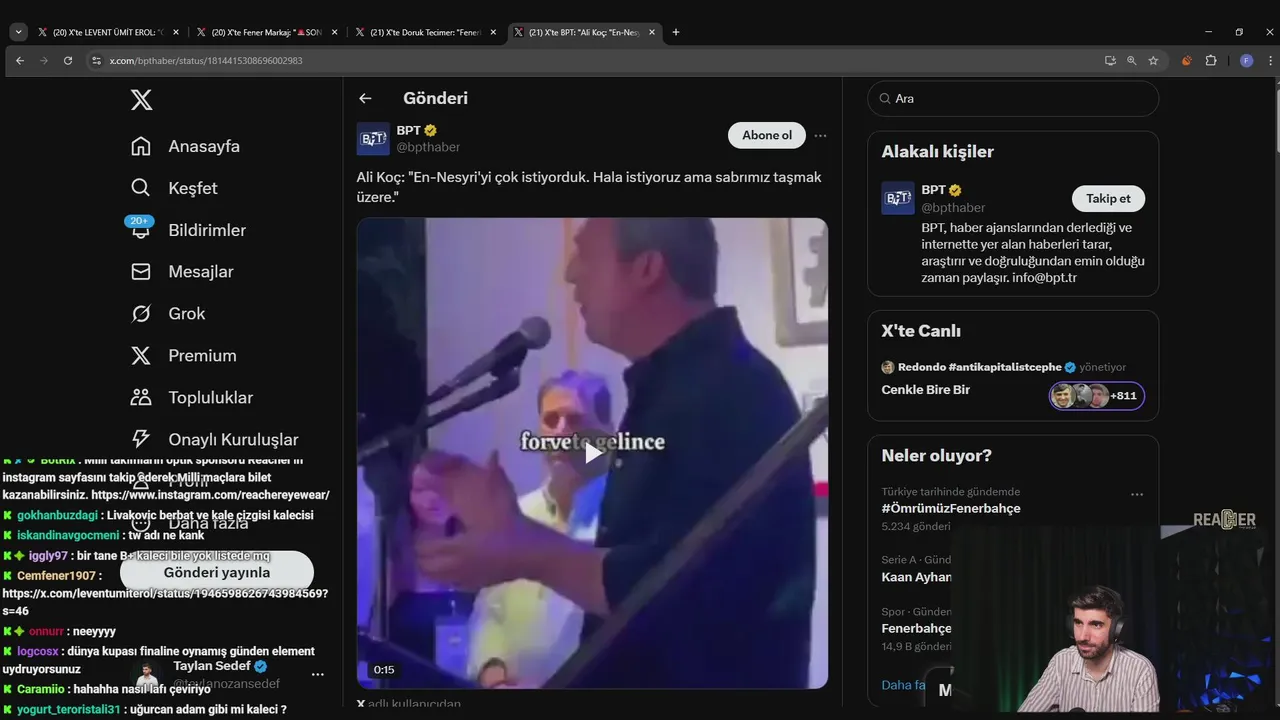
Task: Open BPT profile avatar in post
Action: click(373, 139)
